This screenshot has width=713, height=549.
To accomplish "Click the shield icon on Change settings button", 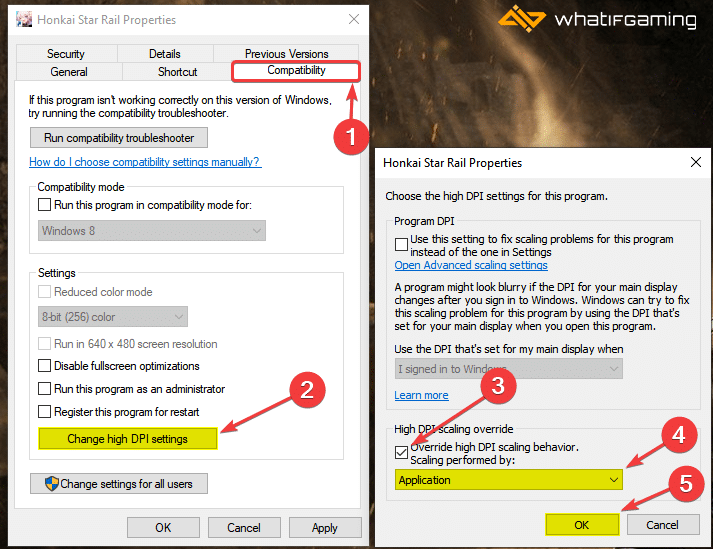I will tap(52, 484).
